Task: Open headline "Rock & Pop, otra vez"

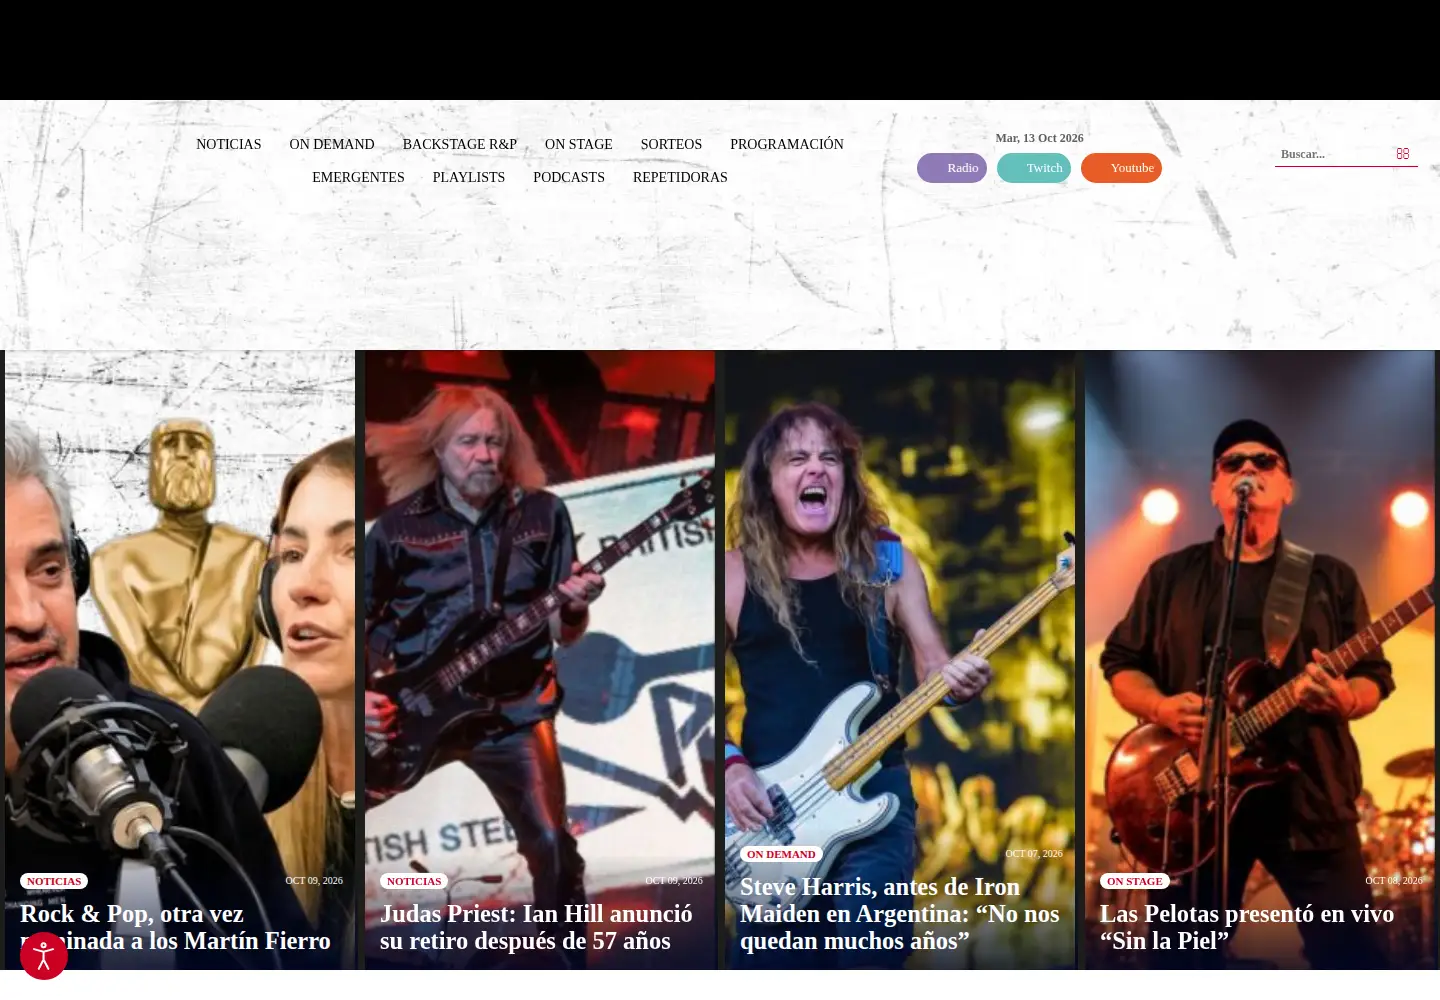Action: (175, 927)
